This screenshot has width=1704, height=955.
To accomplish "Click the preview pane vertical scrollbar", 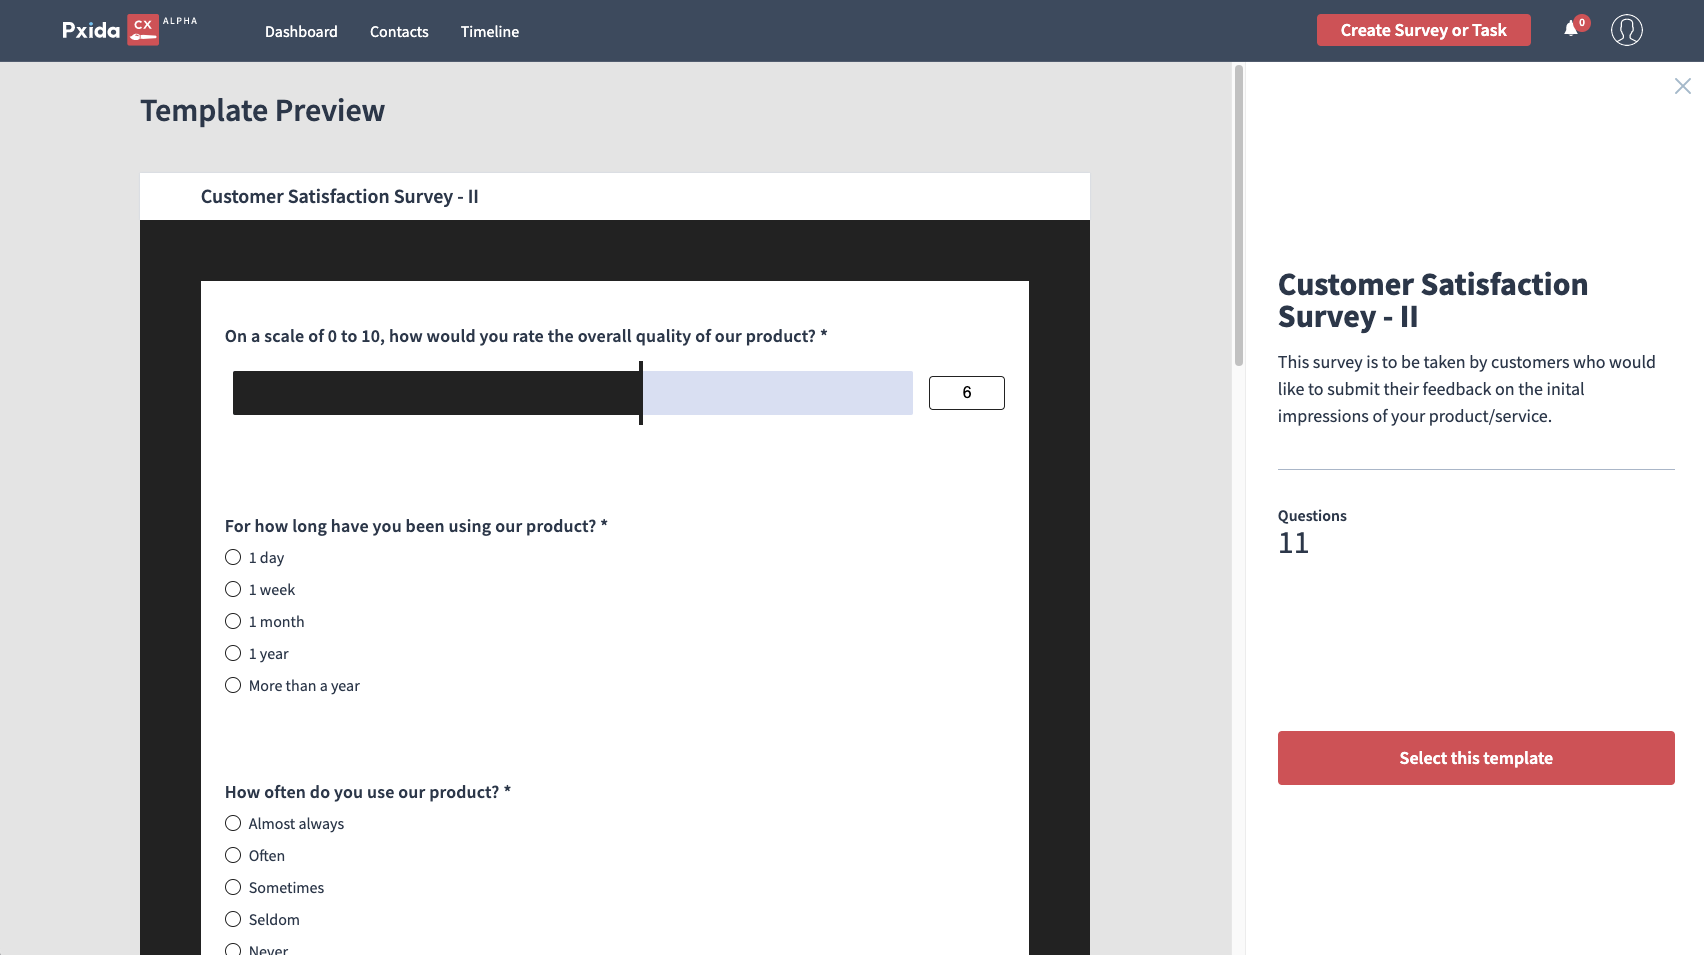I will [1239, 216].
